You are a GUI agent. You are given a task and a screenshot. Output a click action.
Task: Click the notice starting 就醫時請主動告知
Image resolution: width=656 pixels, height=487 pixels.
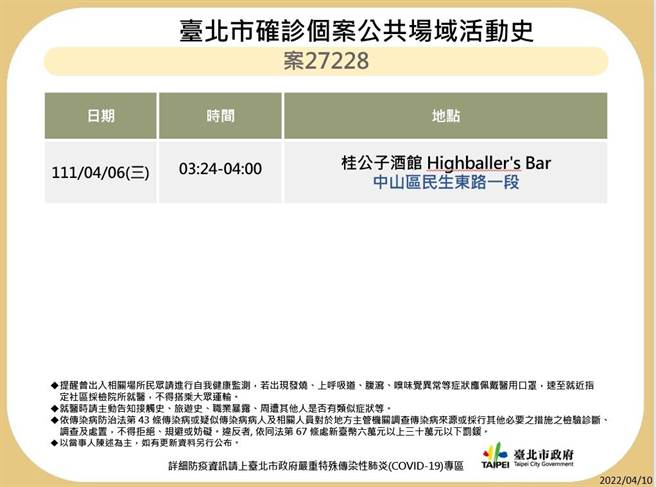tap(222, 408)
